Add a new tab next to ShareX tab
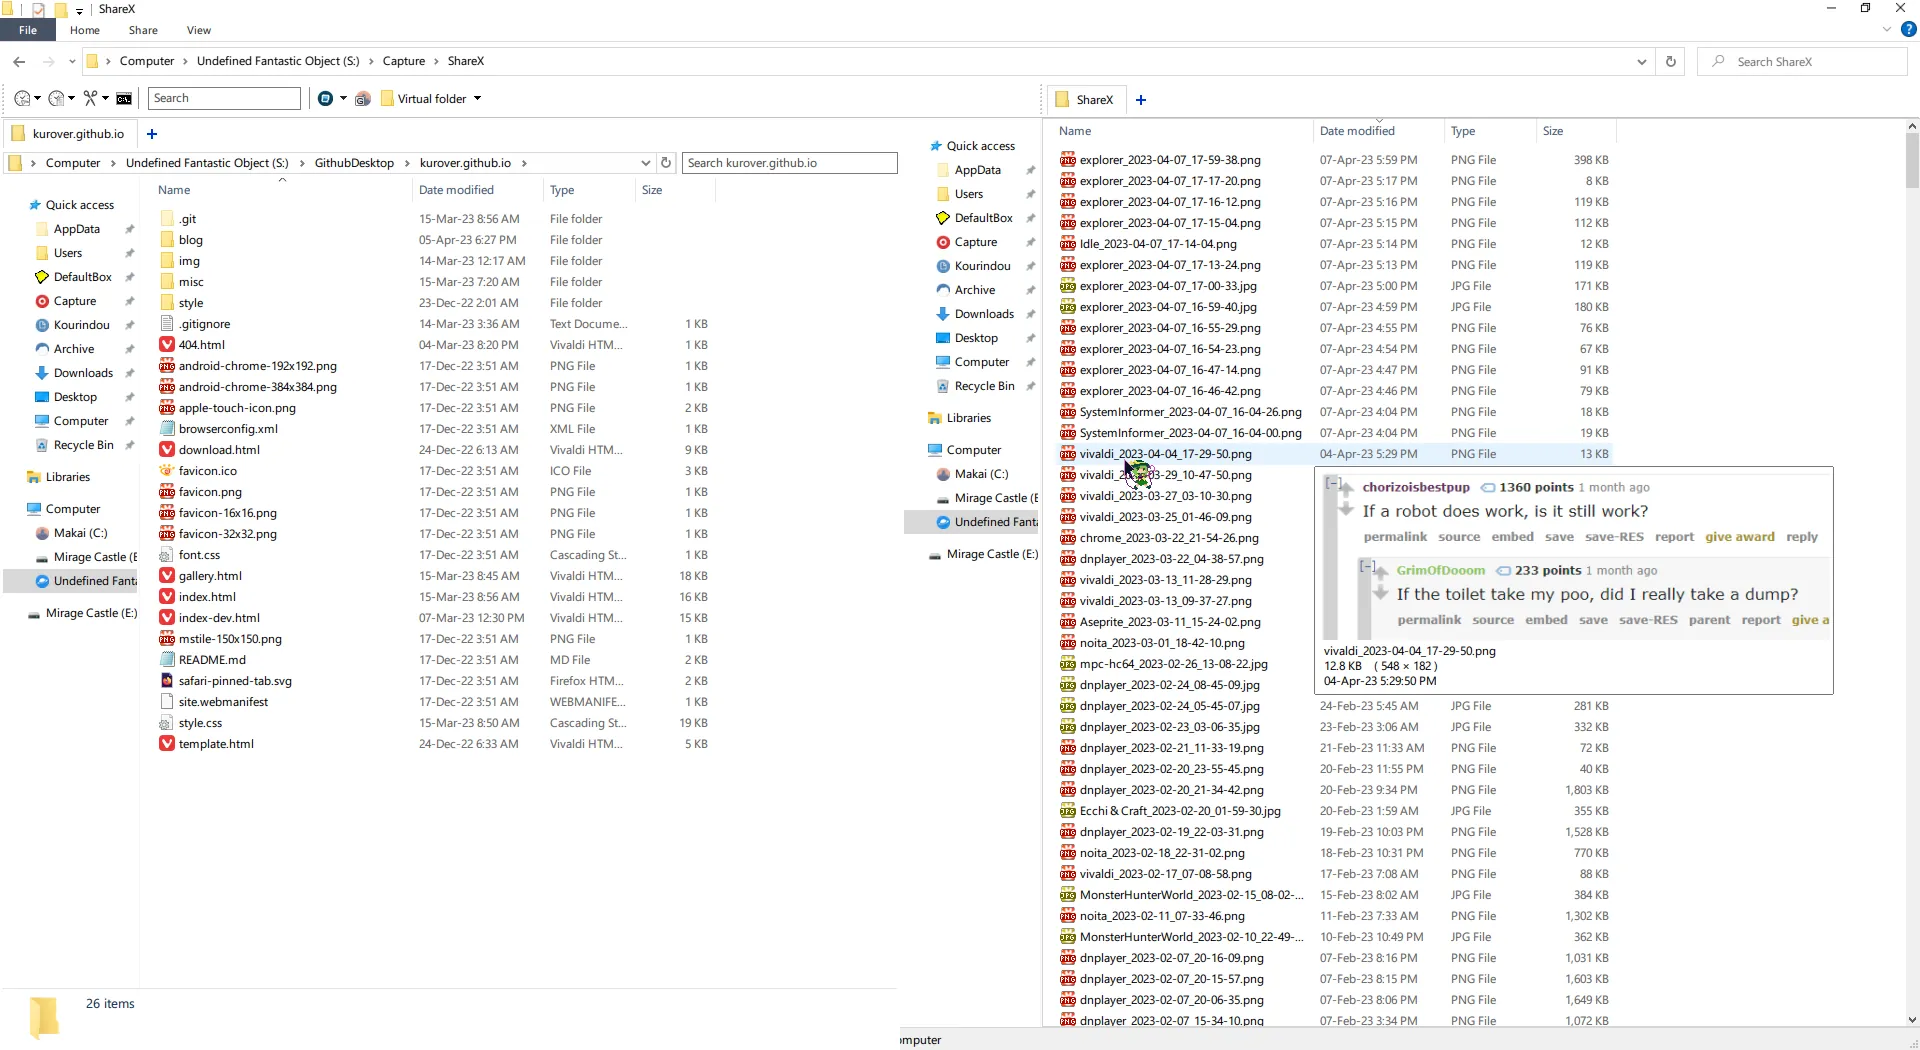Viewport: 1920px width, 1050px height. (x=1141, y=100)
